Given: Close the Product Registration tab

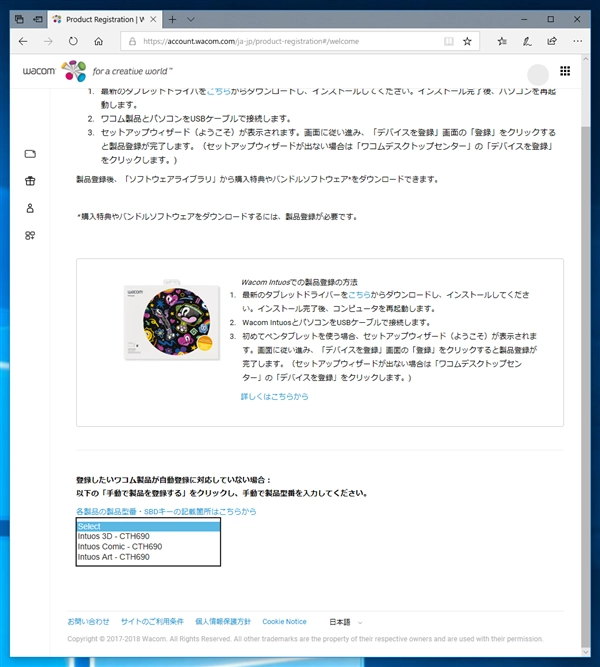Looking at the screenshot, I should tap(153, 19).
